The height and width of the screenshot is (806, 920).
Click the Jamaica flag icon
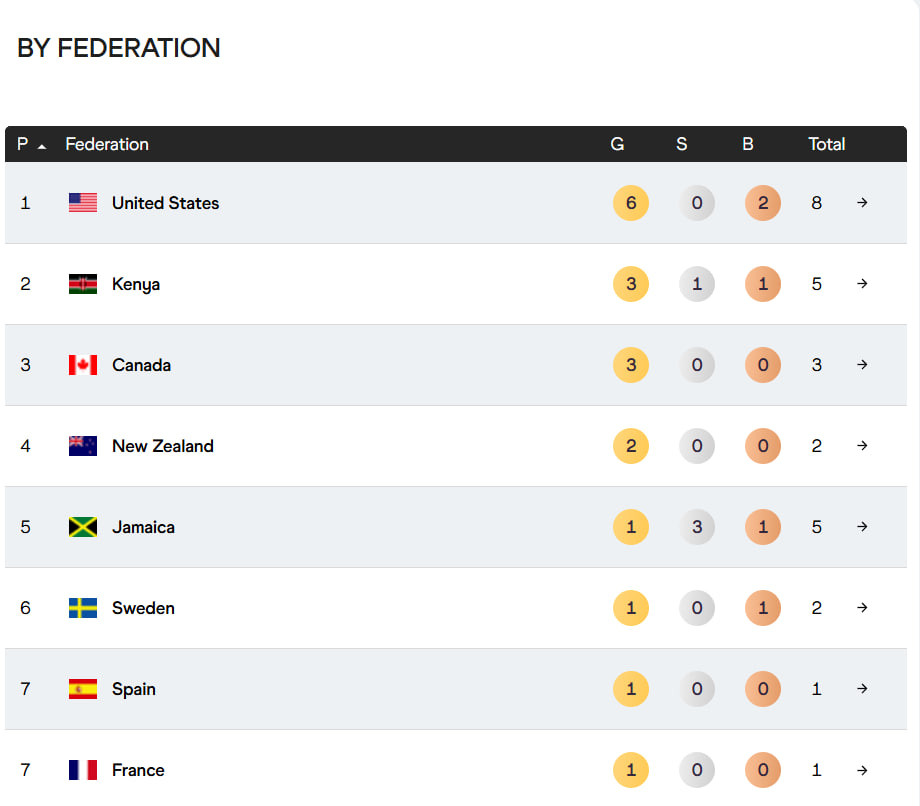pyautogui.click(x=83, y=527)
